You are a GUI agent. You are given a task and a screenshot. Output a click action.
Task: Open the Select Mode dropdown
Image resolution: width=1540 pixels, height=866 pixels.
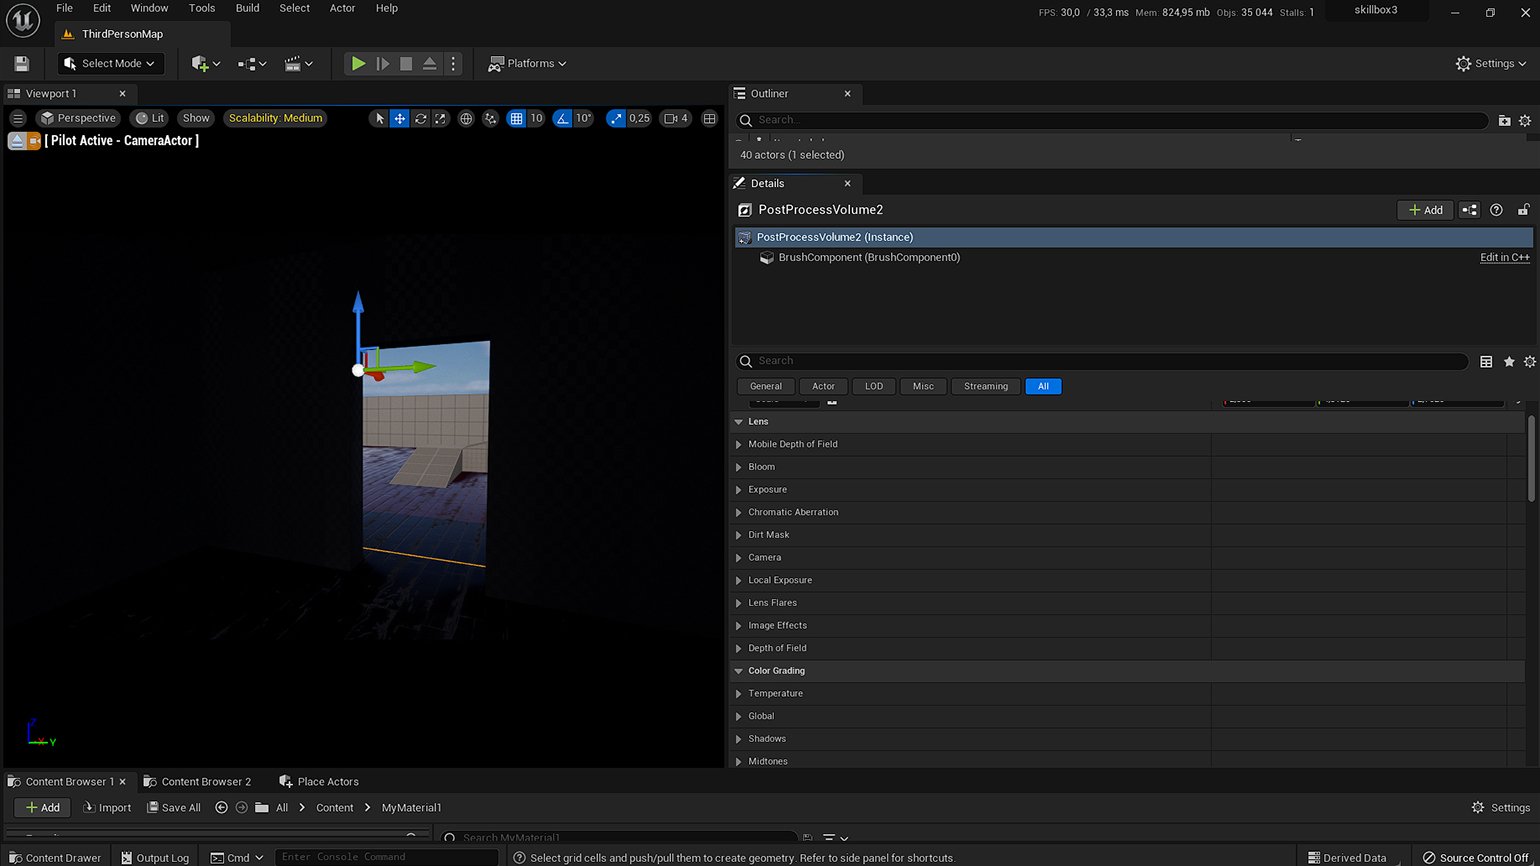click(111, 63)
